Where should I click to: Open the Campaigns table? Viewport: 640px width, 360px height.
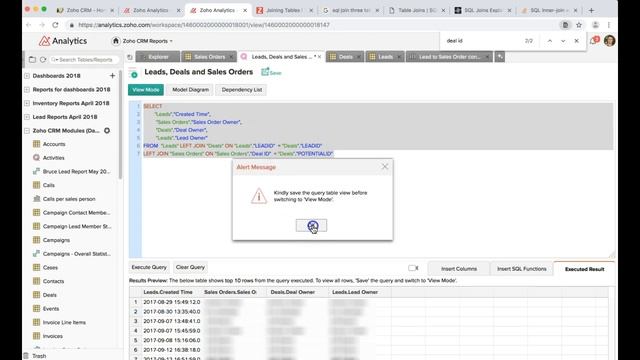56,240
